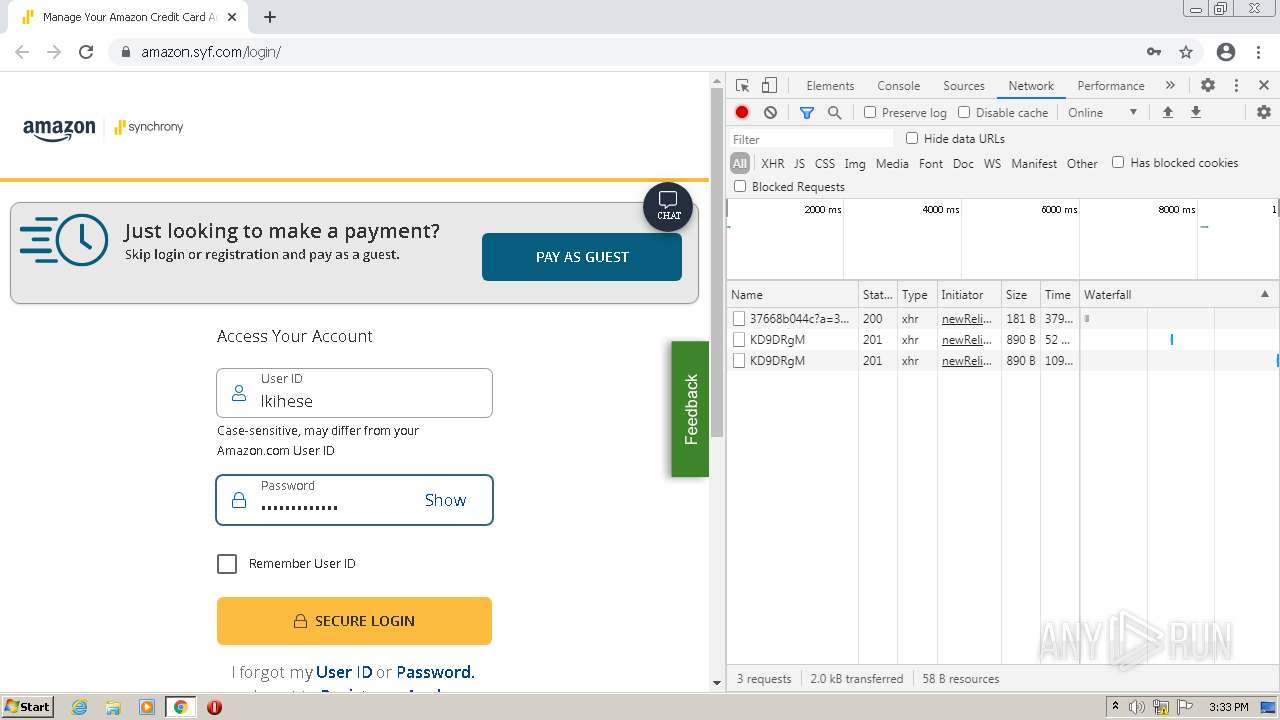
Task: Select checkbox for 37668b044c request row
Action: (739, 319)
